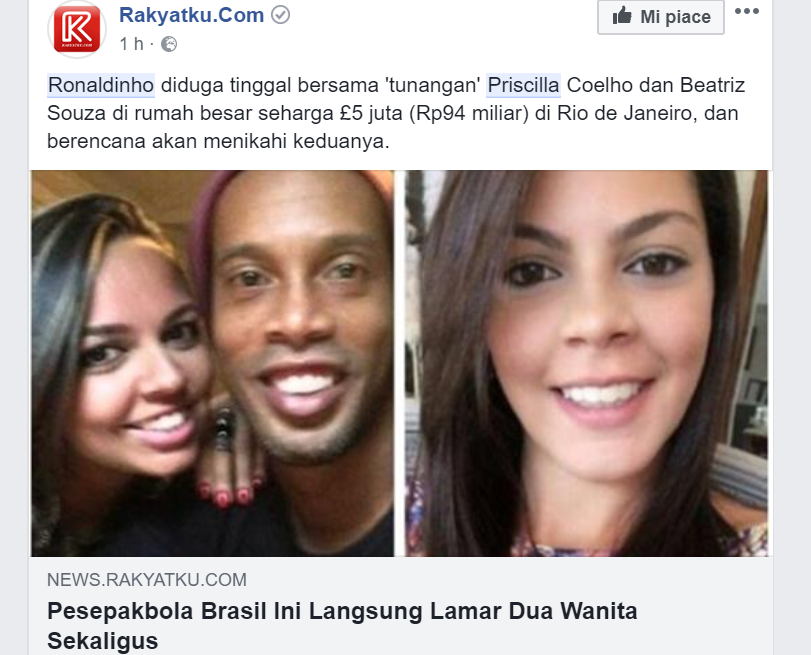Click the globe public-audience icon
The height and width of the screenshot is (655, 811).
(x=169, y=44)
